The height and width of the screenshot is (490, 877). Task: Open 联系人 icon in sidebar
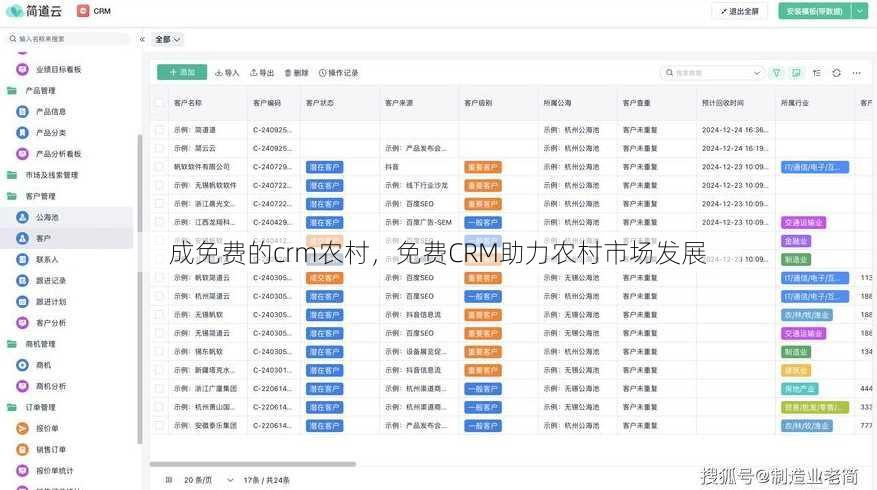pos(22,260)
